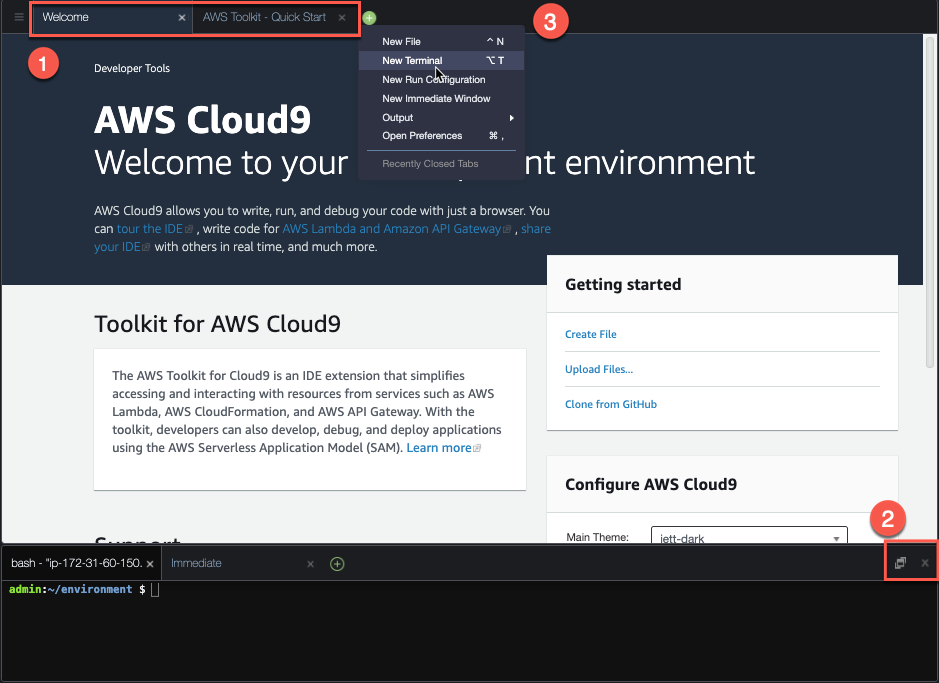The image size is (939, 683).
Task: Select New Immediate Window menu entry
Action: [441, 99]
